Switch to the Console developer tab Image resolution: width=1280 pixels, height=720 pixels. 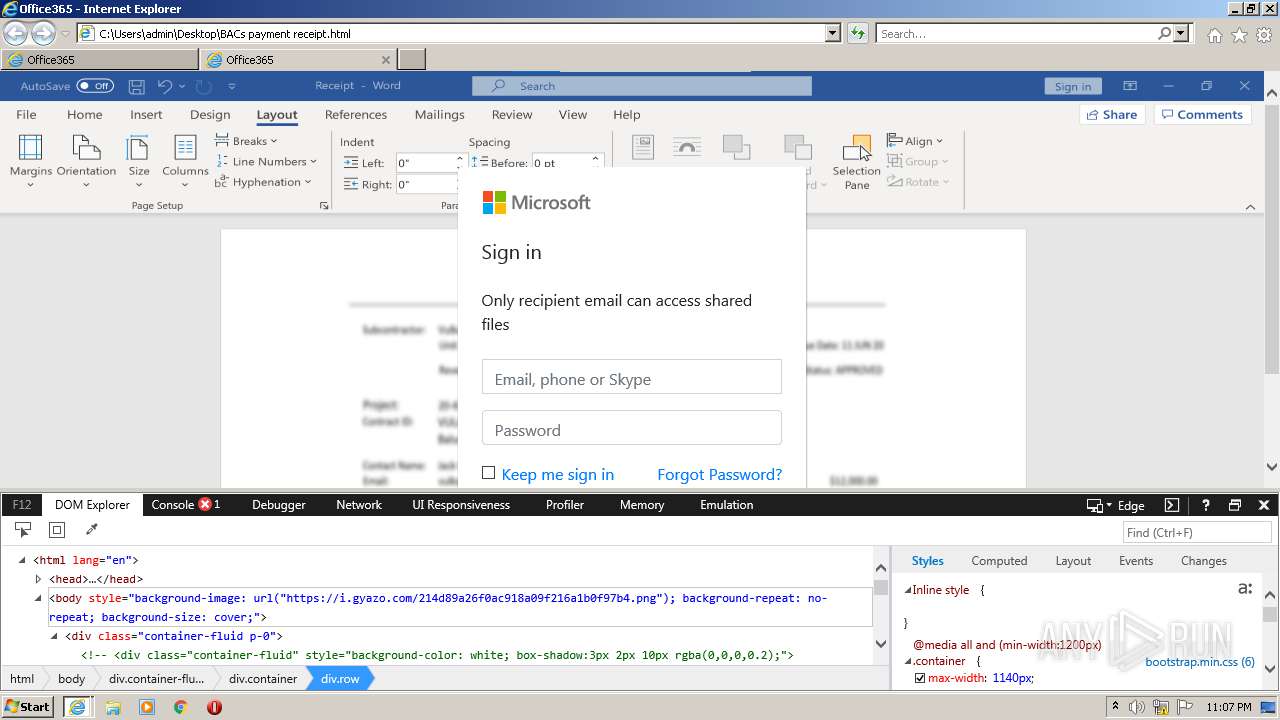click(186, 505)
